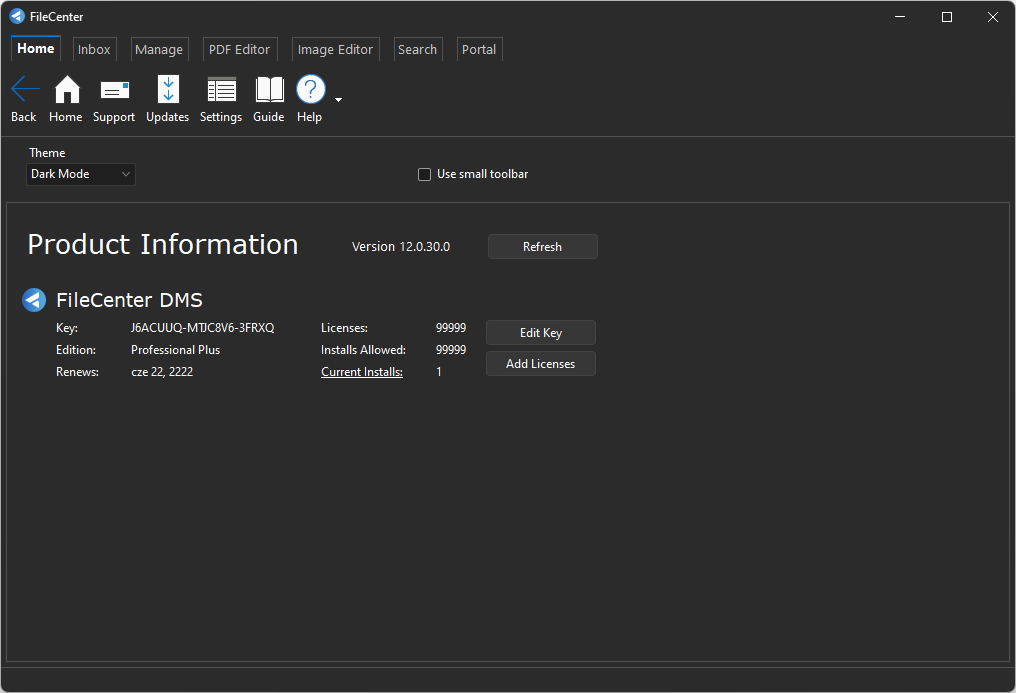The width and height of the screenshot is (1016, 693).
Task: Close the FileCenter window
Action: 993,17
